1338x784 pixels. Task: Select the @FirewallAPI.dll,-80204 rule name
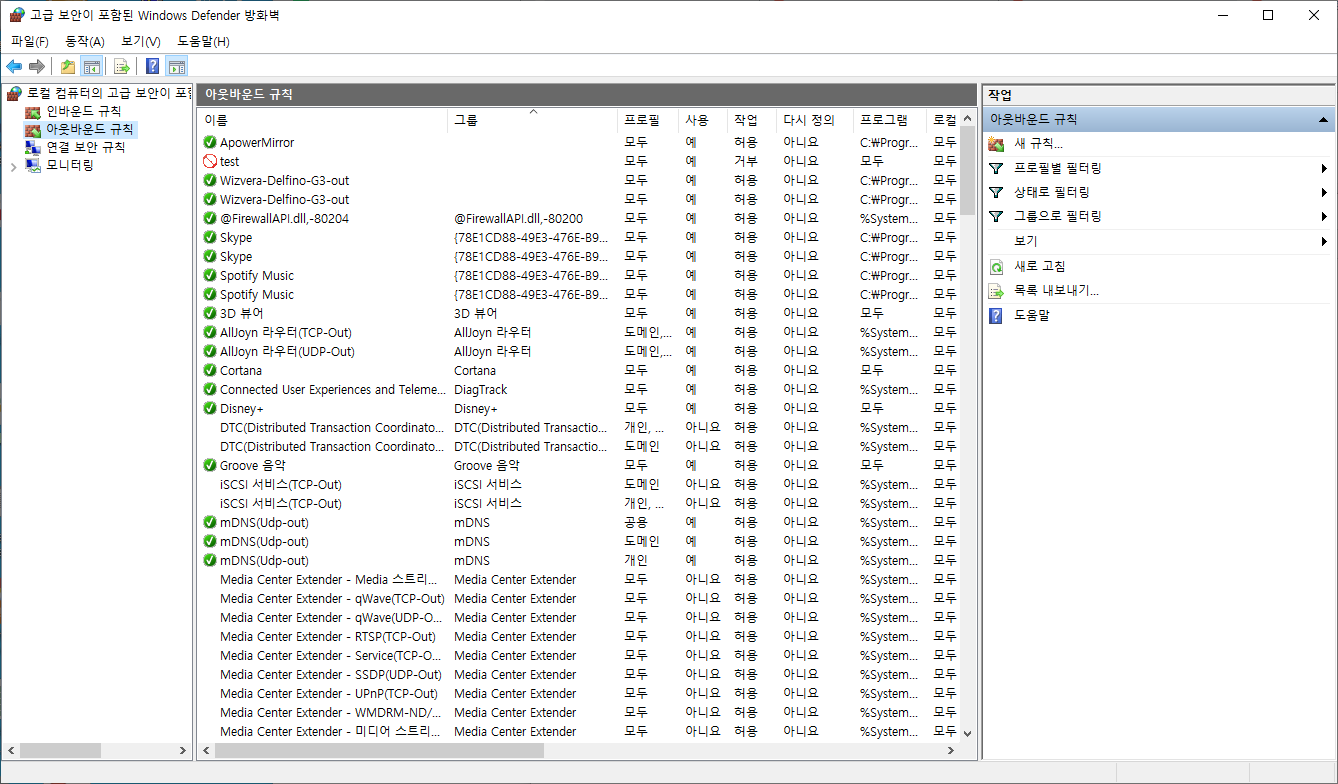[x=284, y=218]
